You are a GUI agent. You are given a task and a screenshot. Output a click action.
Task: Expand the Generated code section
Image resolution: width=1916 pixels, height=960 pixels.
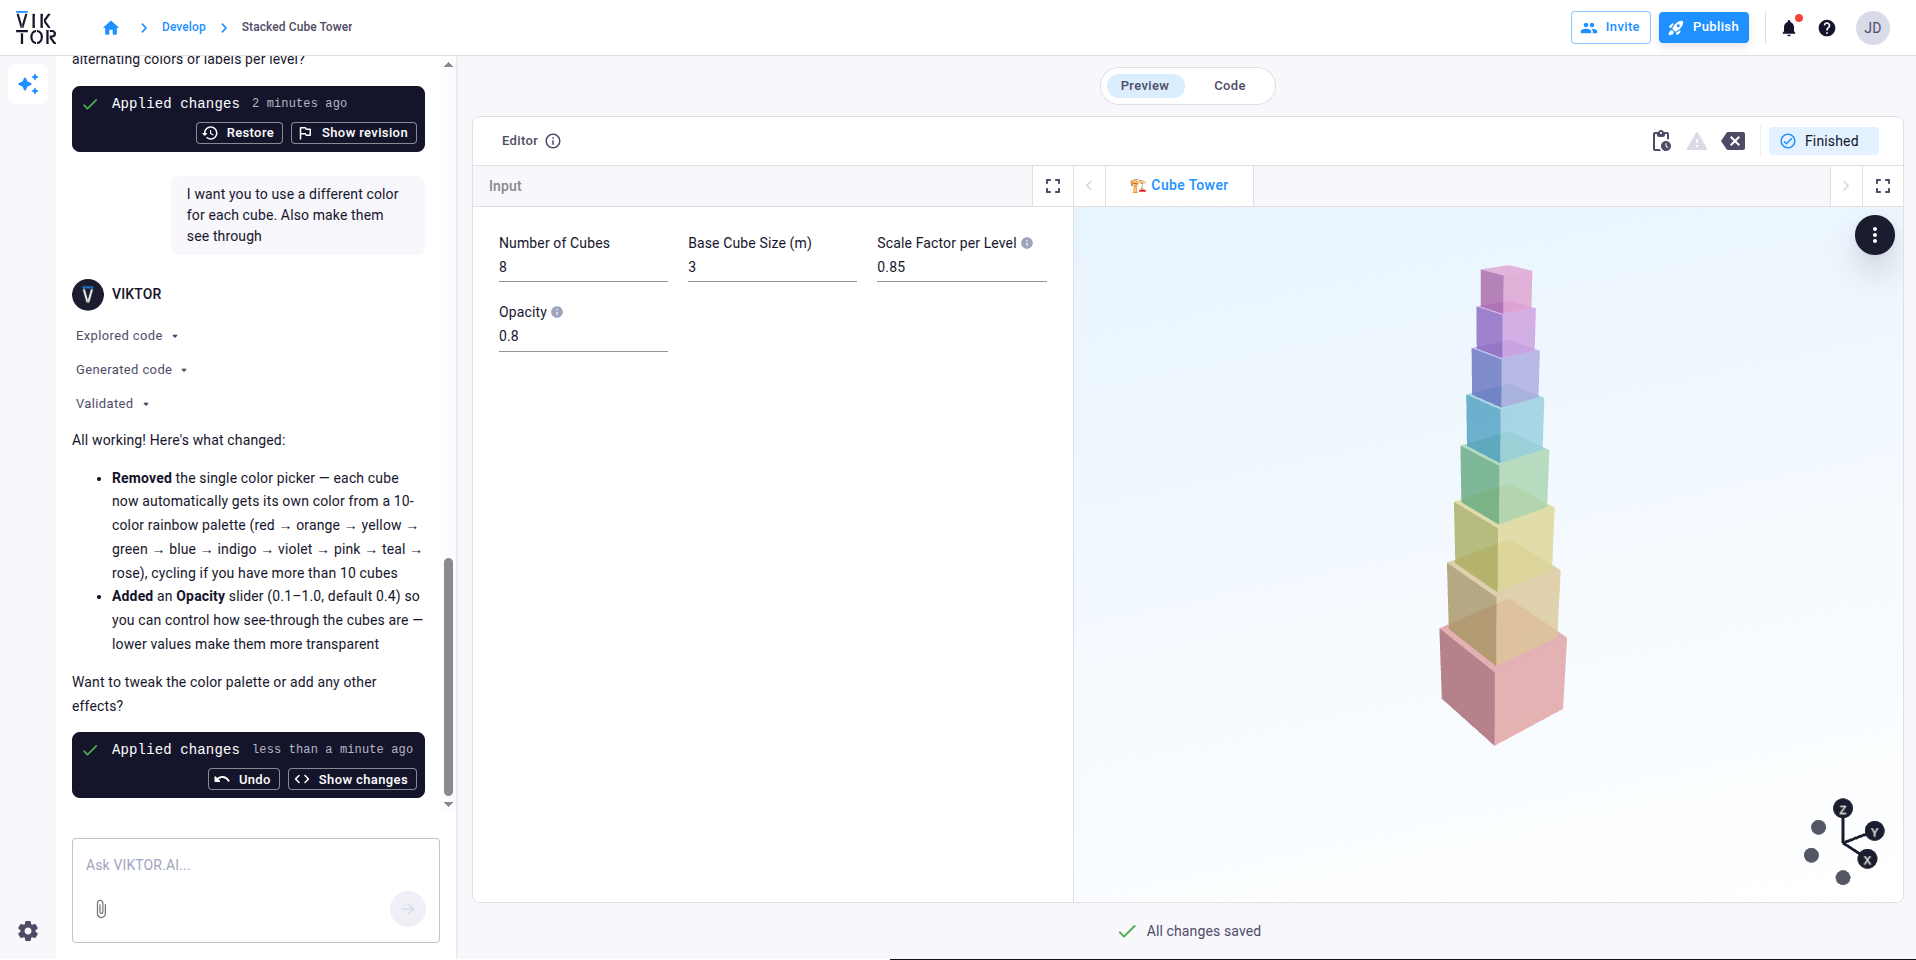132,370
